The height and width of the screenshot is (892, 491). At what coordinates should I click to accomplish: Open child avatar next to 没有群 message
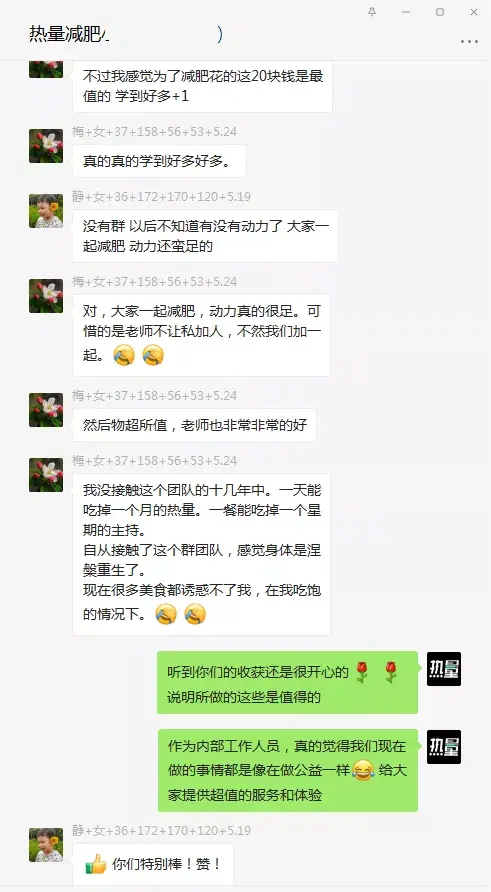(x=46, y=211)
